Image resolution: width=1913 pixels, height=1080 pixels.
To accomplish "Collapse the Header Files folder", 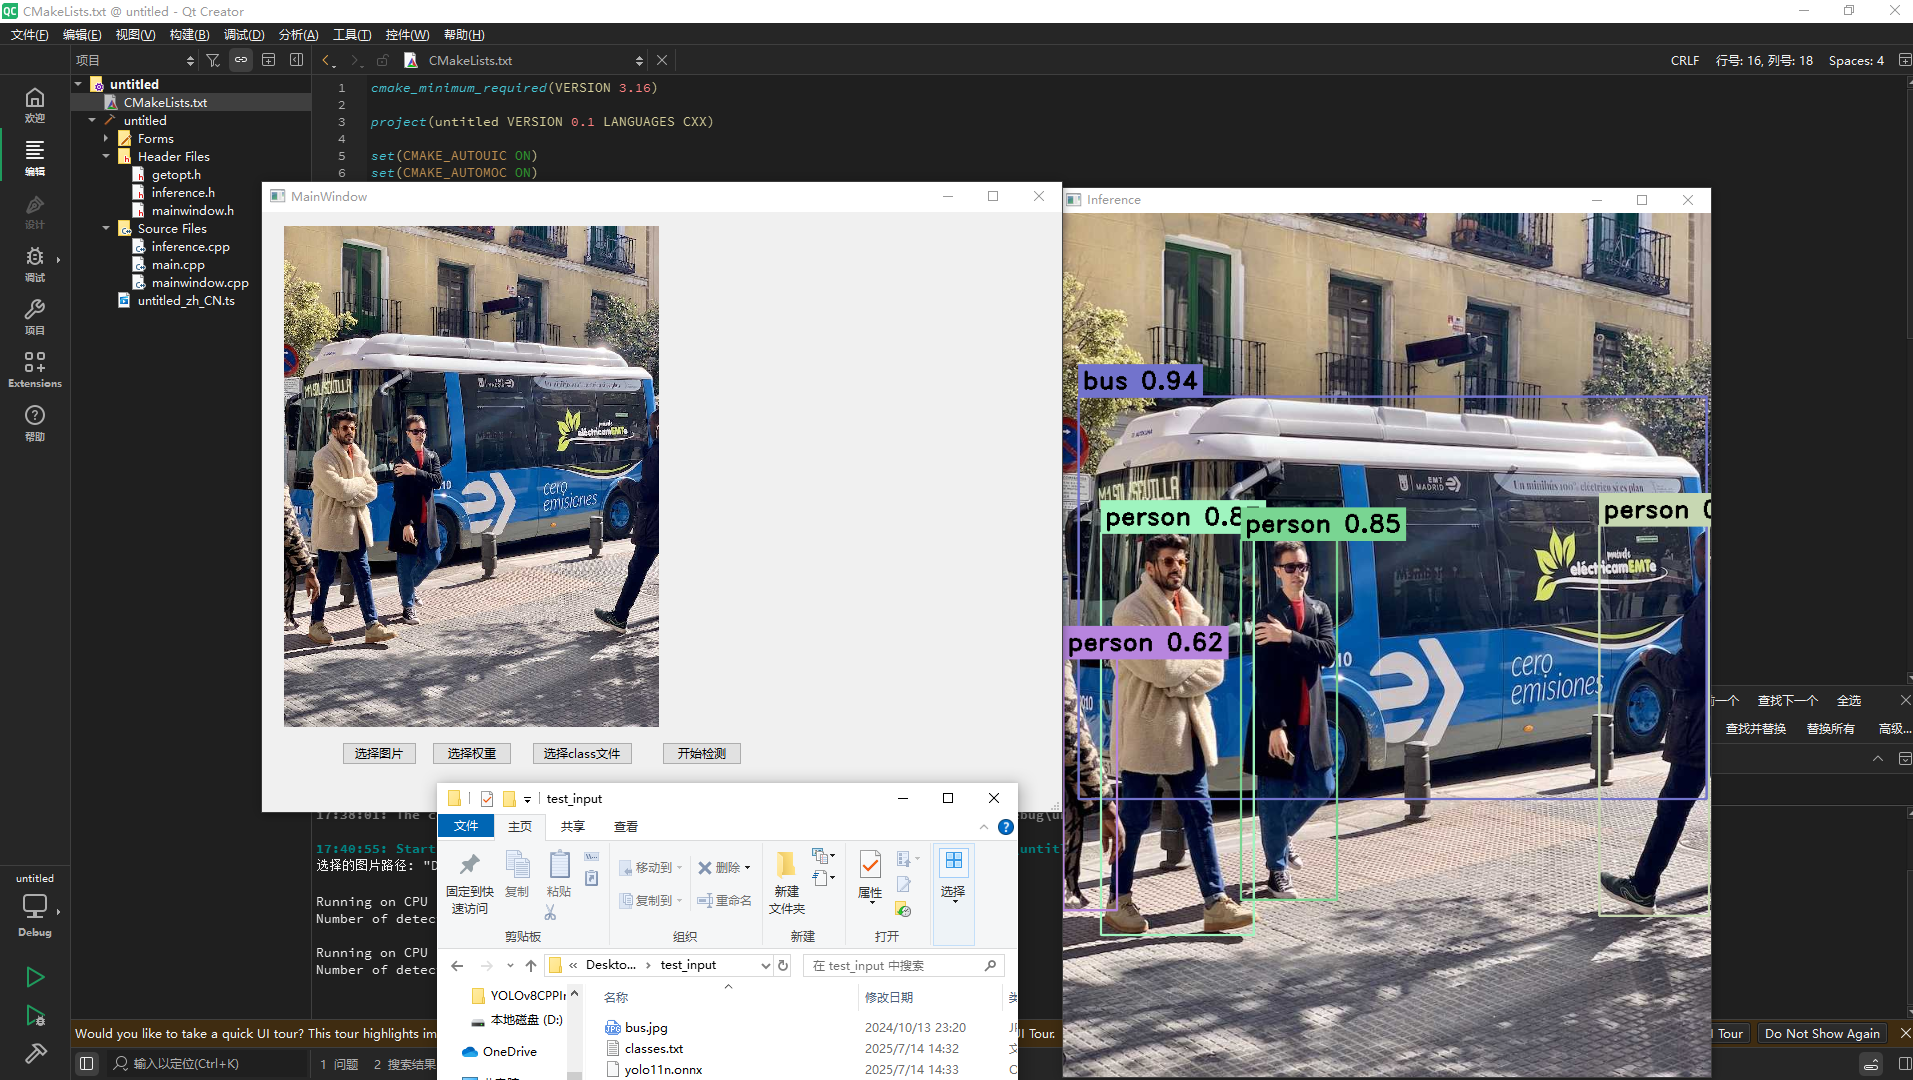I will (x=106, y=156).
